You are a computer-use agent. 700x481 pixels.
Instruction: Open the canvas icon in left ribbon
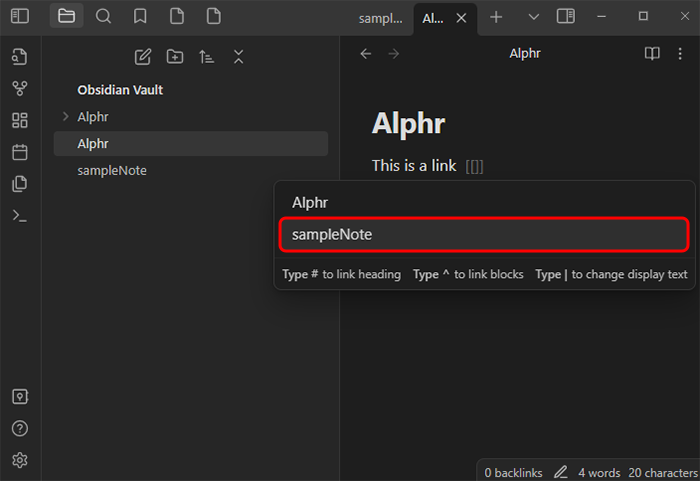(20, 120)
